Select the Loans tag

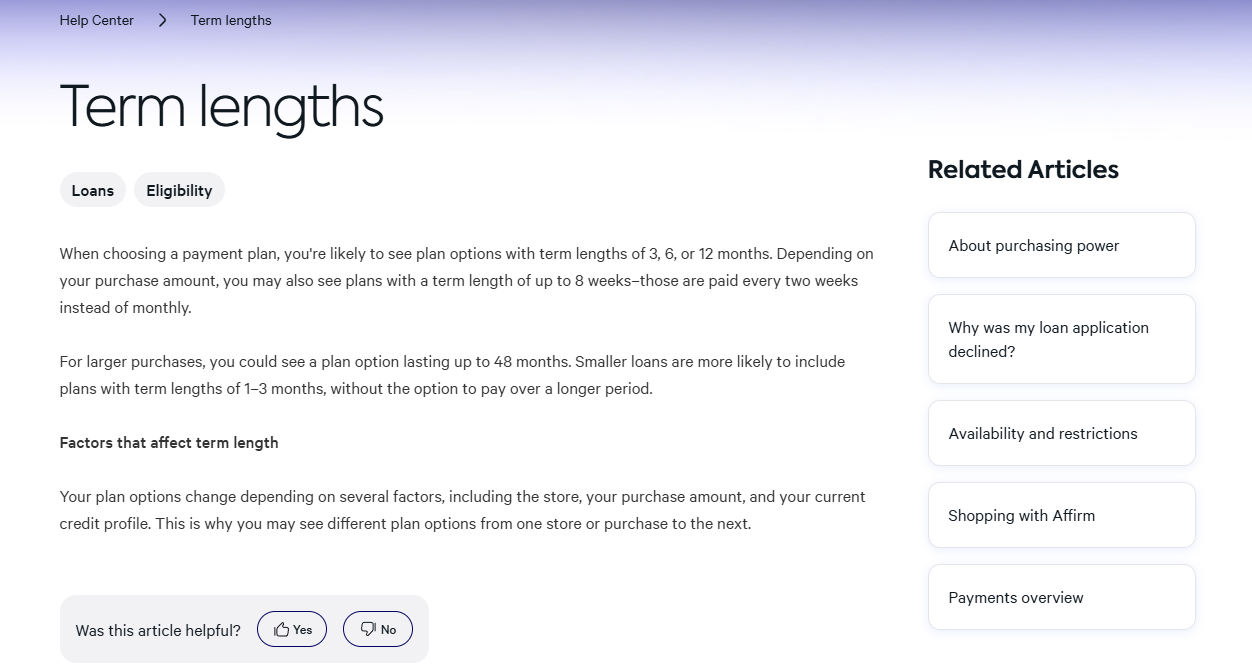[x=92, y=189]
